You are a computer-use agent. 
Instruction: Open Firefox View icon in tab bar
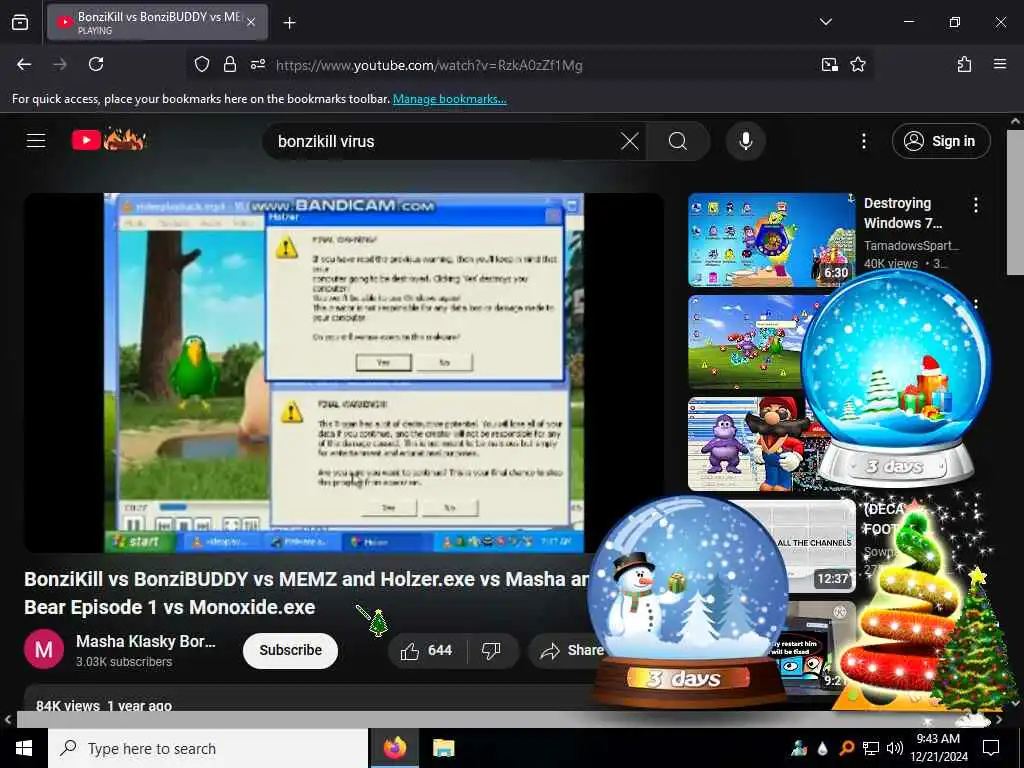(x=20, y=22)
